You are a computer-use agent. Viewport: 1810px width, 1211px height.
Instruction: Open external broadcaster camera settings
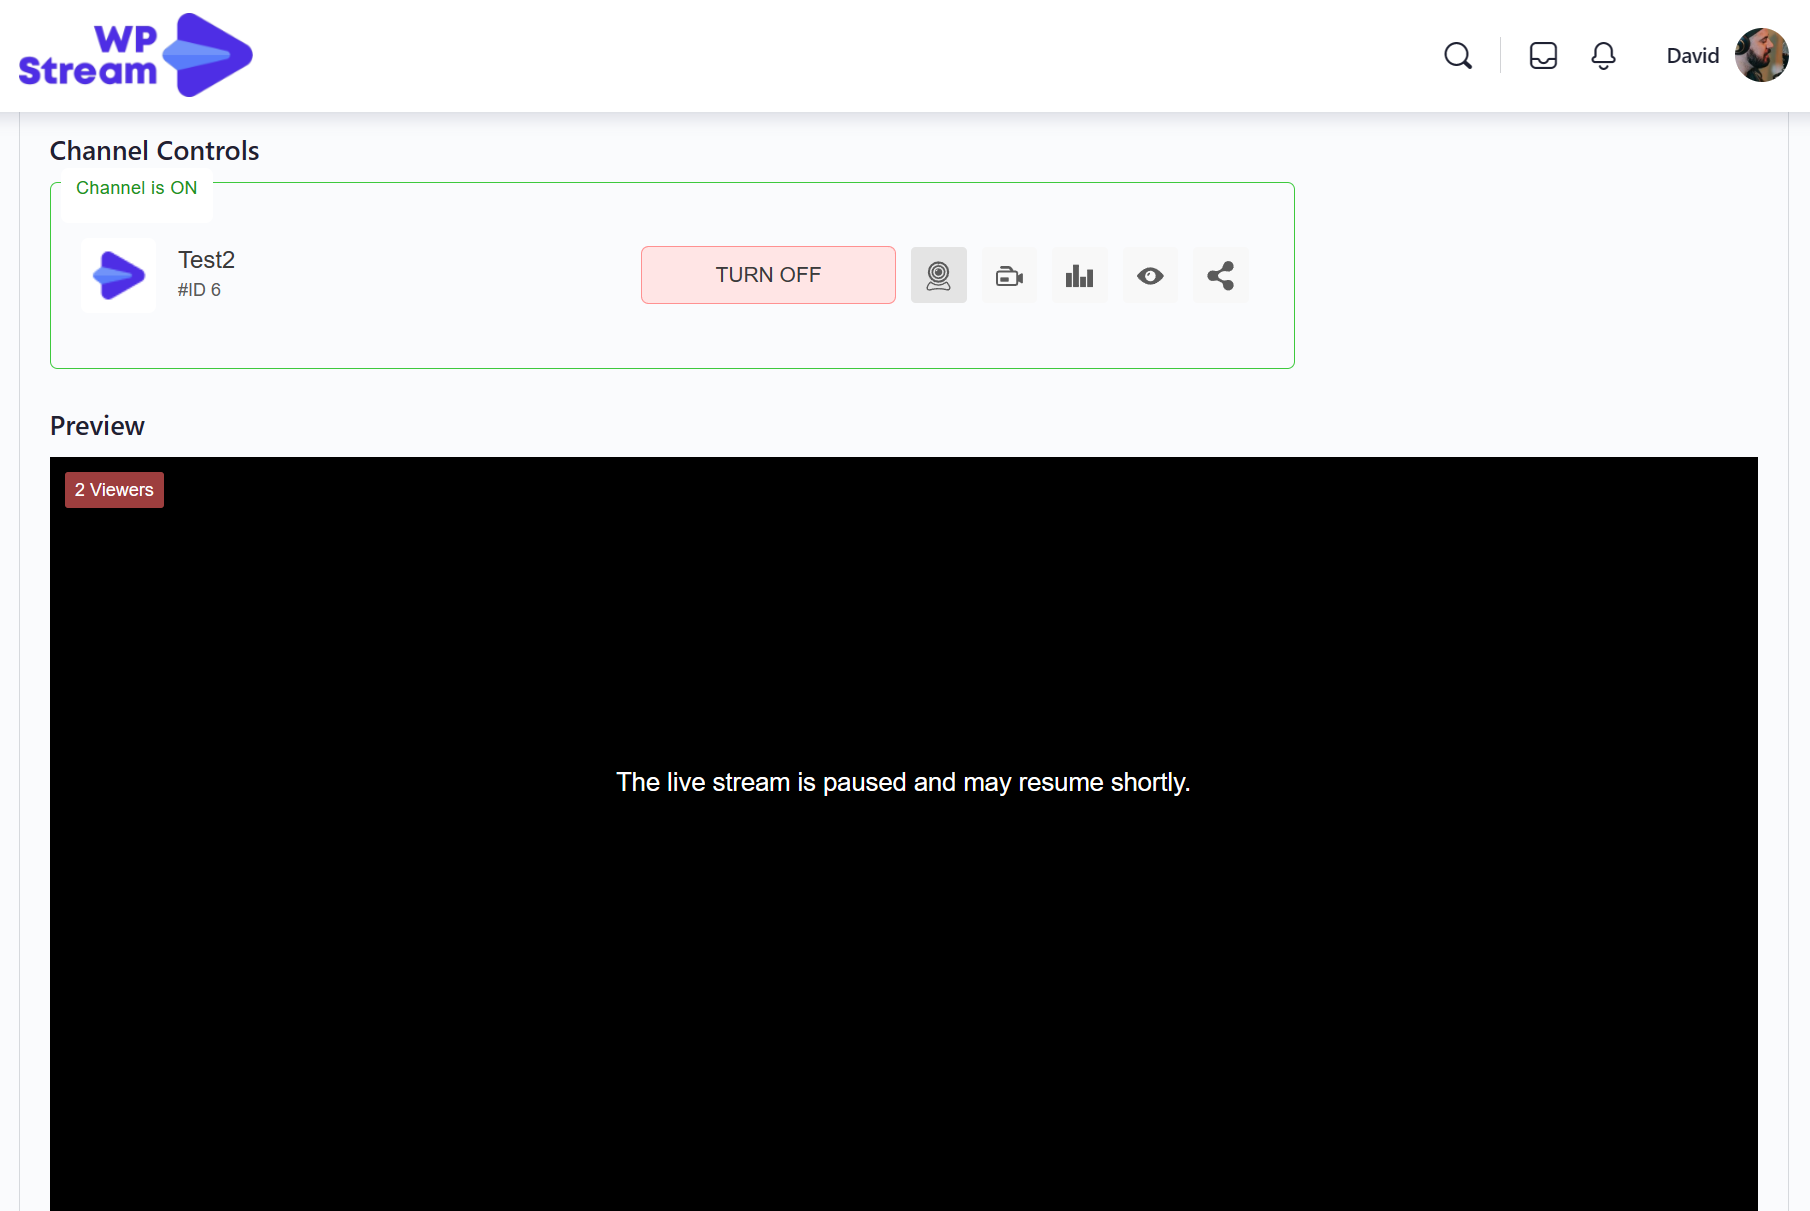click(1009, 275)
